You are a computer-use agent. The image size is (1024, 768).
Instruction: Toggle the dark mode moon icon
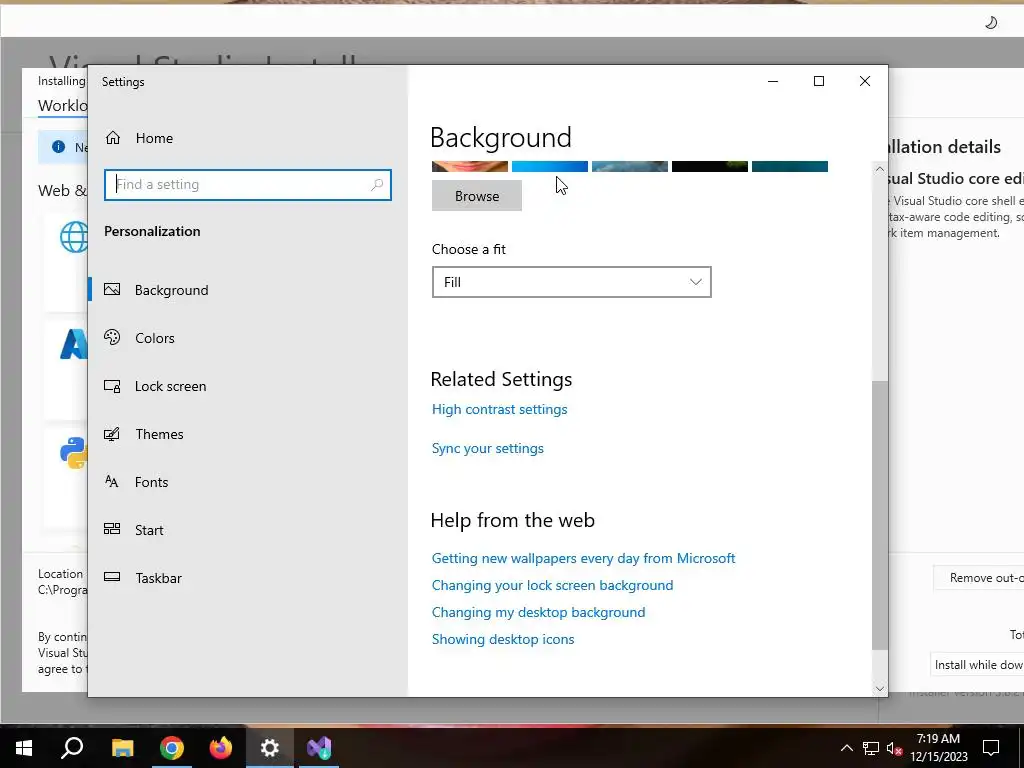tap(991, 23)
